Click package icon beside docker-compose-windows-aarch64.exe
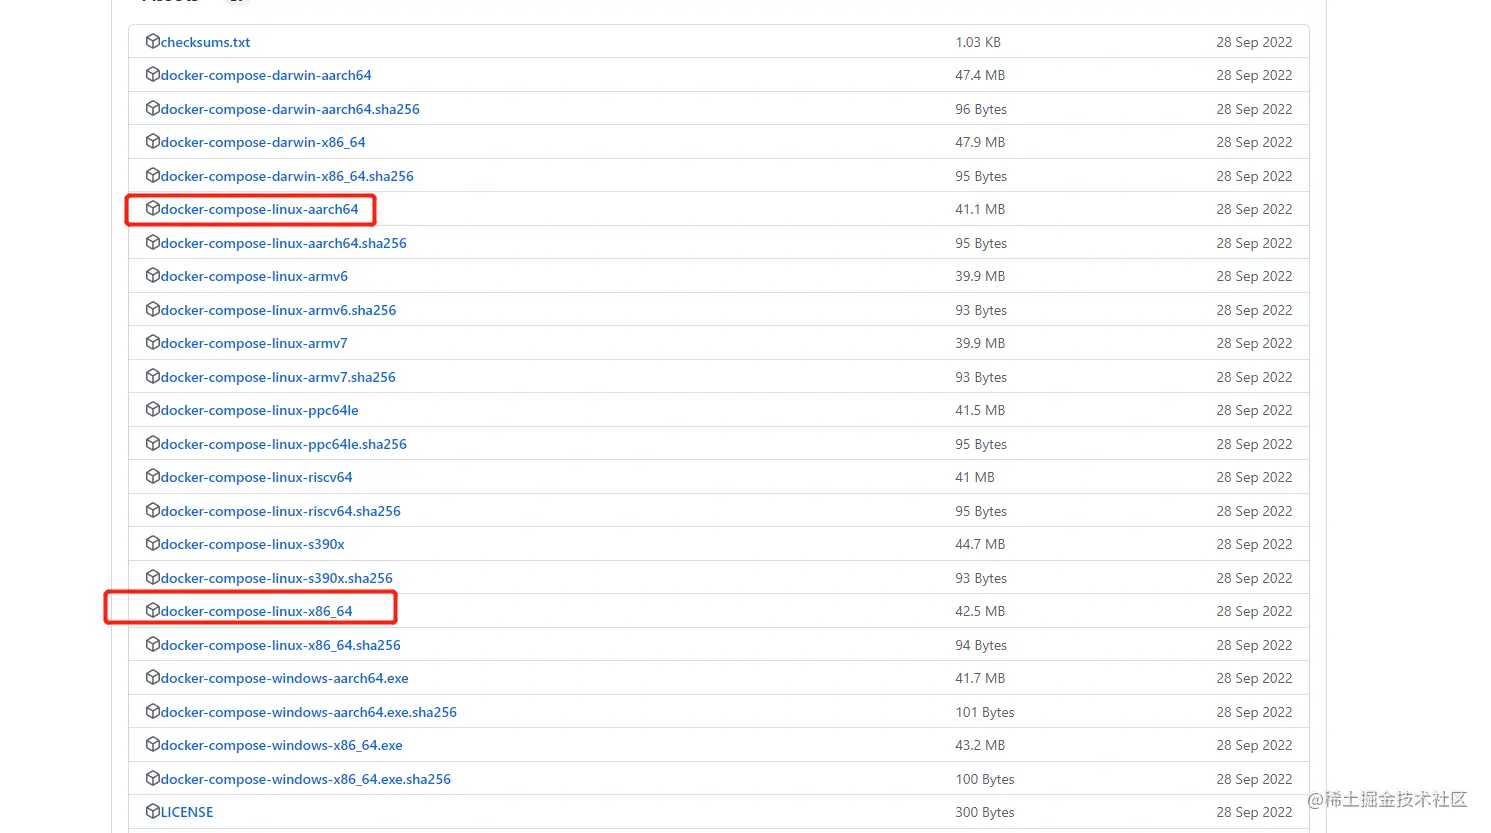The image size is (1491, 833). click(153, 677)
